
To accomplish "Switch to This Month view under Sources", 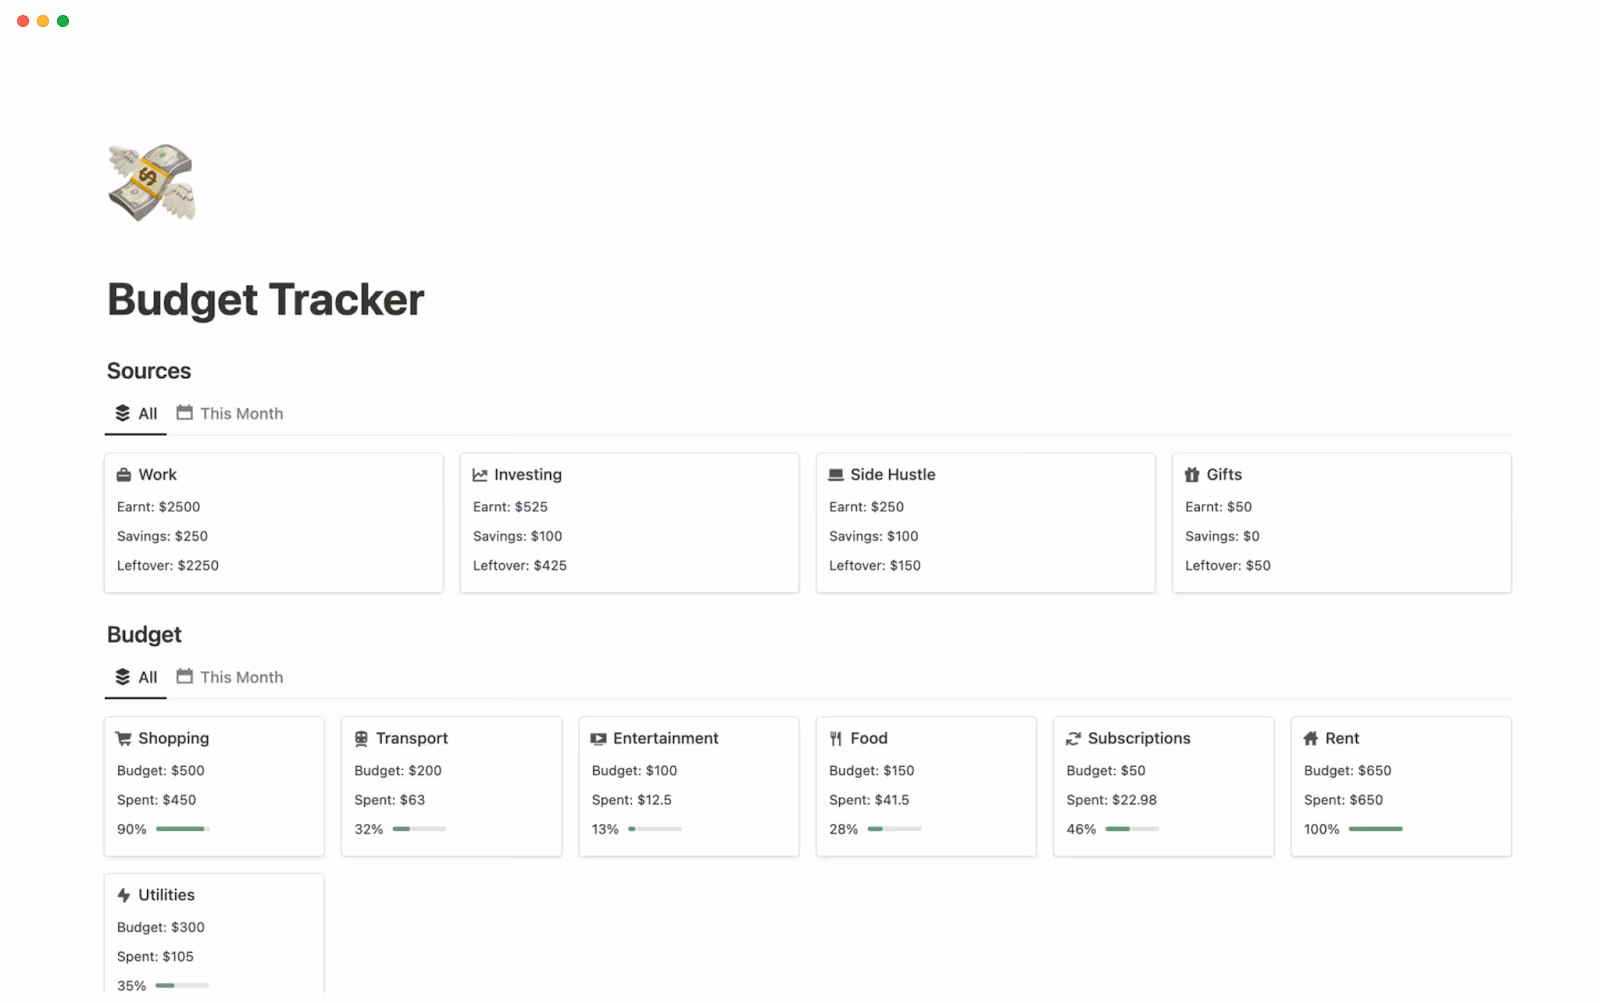I will click(230, 413).
